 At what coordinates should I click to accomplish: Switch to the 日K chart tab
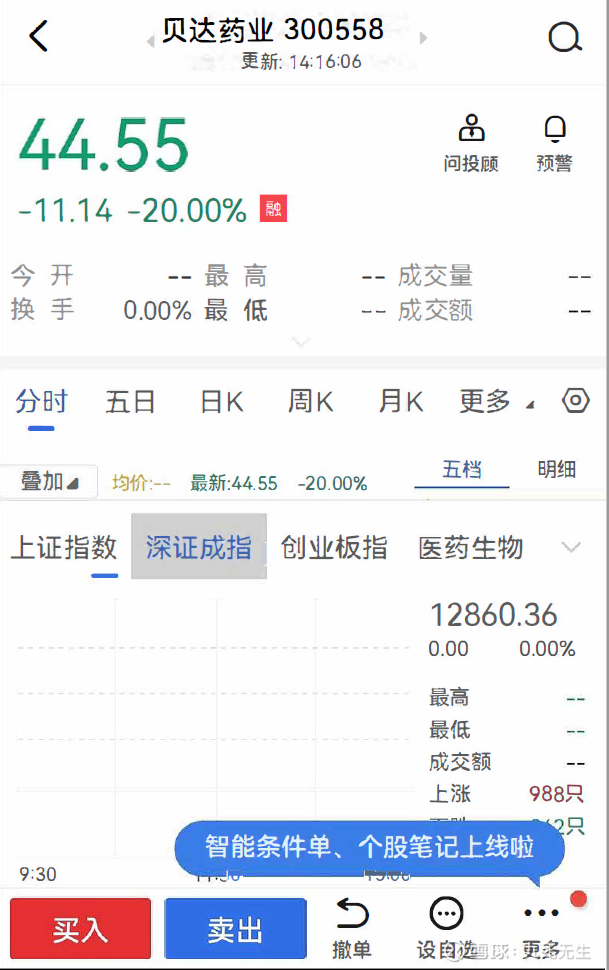coord(222,402)
